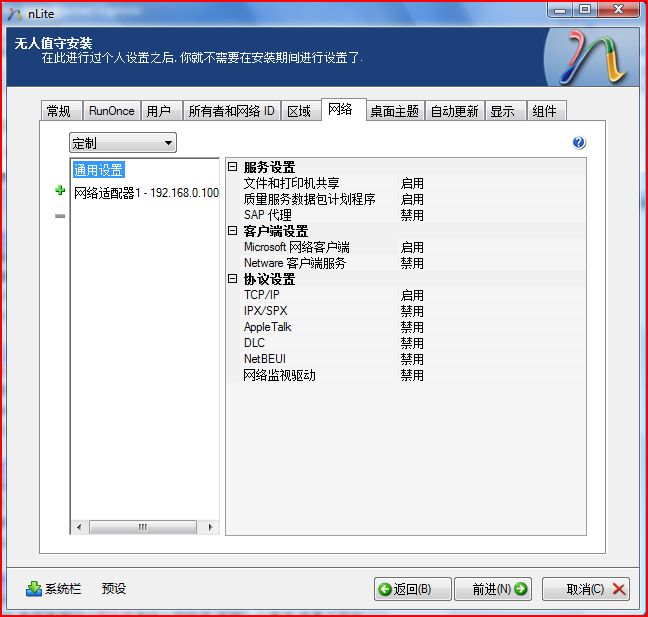Collapse the 协议设置 group
Viewport: 648px width, 617px height.
coord(233,279)
